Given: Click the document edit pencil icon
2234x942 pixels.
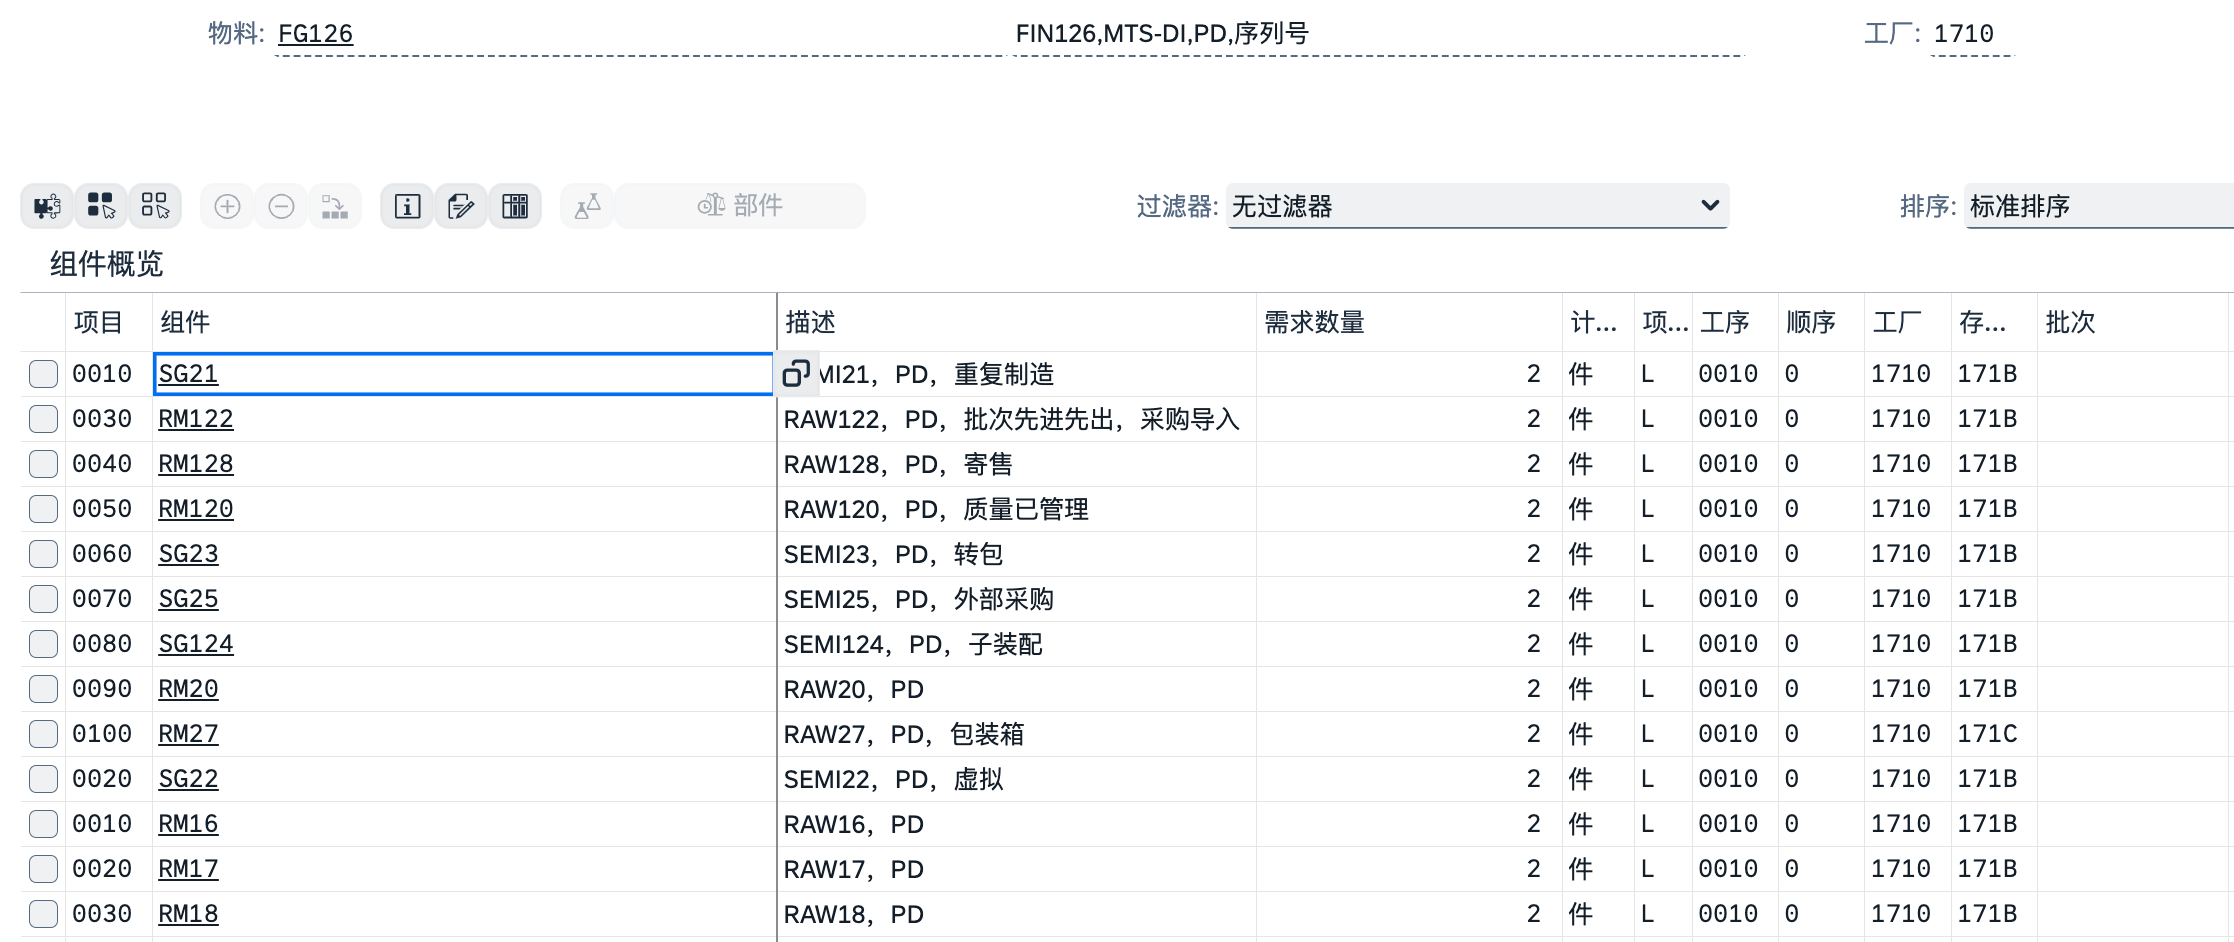Looking at the screenshot, I should point(461,206).
